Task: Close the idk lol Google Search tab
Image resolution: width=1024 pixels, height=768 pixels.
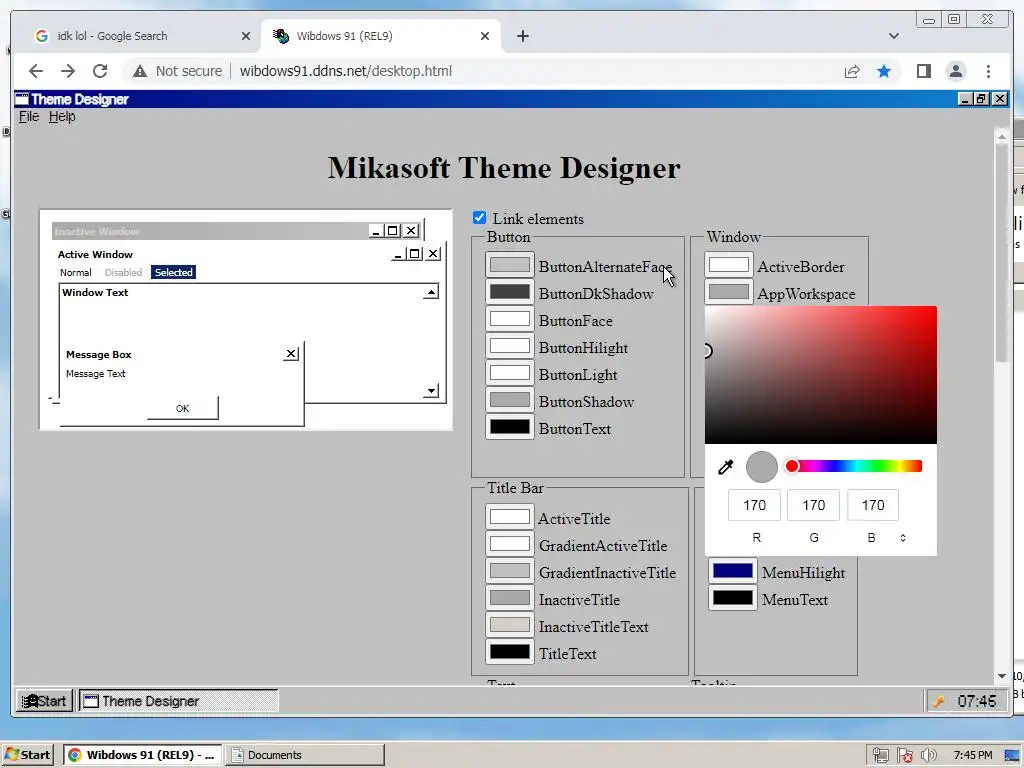Action: click(246, 36)
